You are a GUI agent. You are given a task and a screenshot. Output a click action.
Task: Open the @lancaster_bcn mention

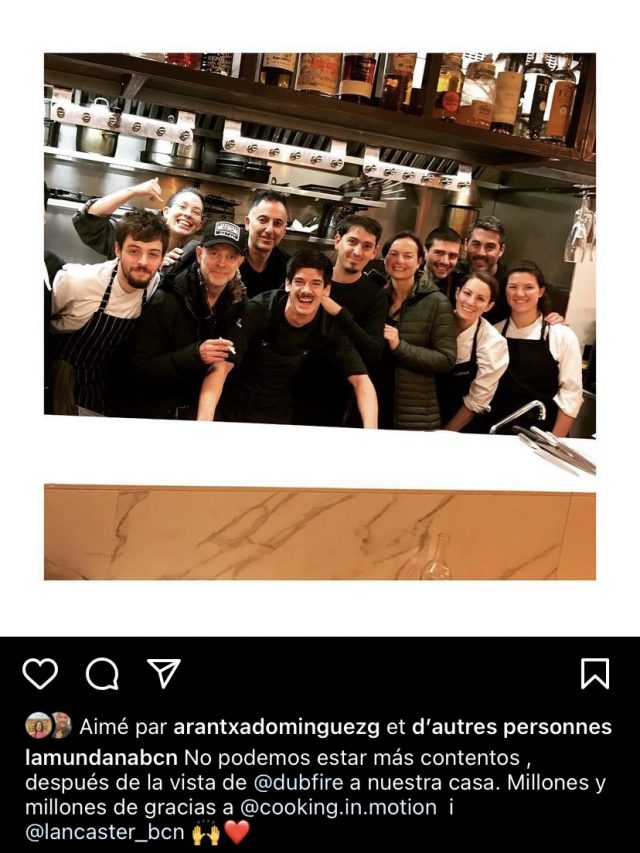pyautogui.click(x=104, y=832)
